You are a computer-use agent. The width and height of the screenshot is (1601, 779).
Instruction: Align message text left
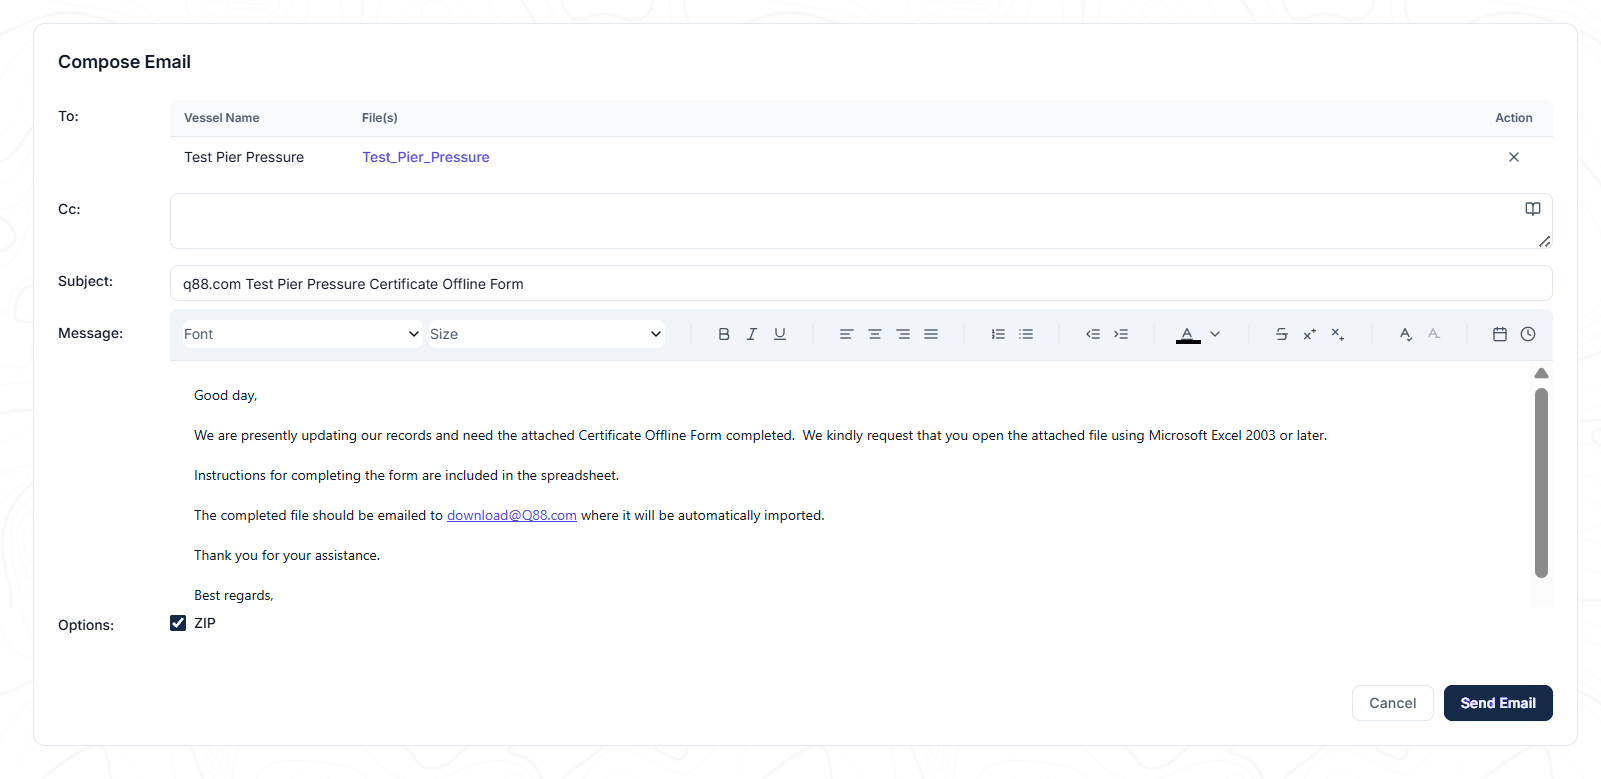[x=846, y=334]
